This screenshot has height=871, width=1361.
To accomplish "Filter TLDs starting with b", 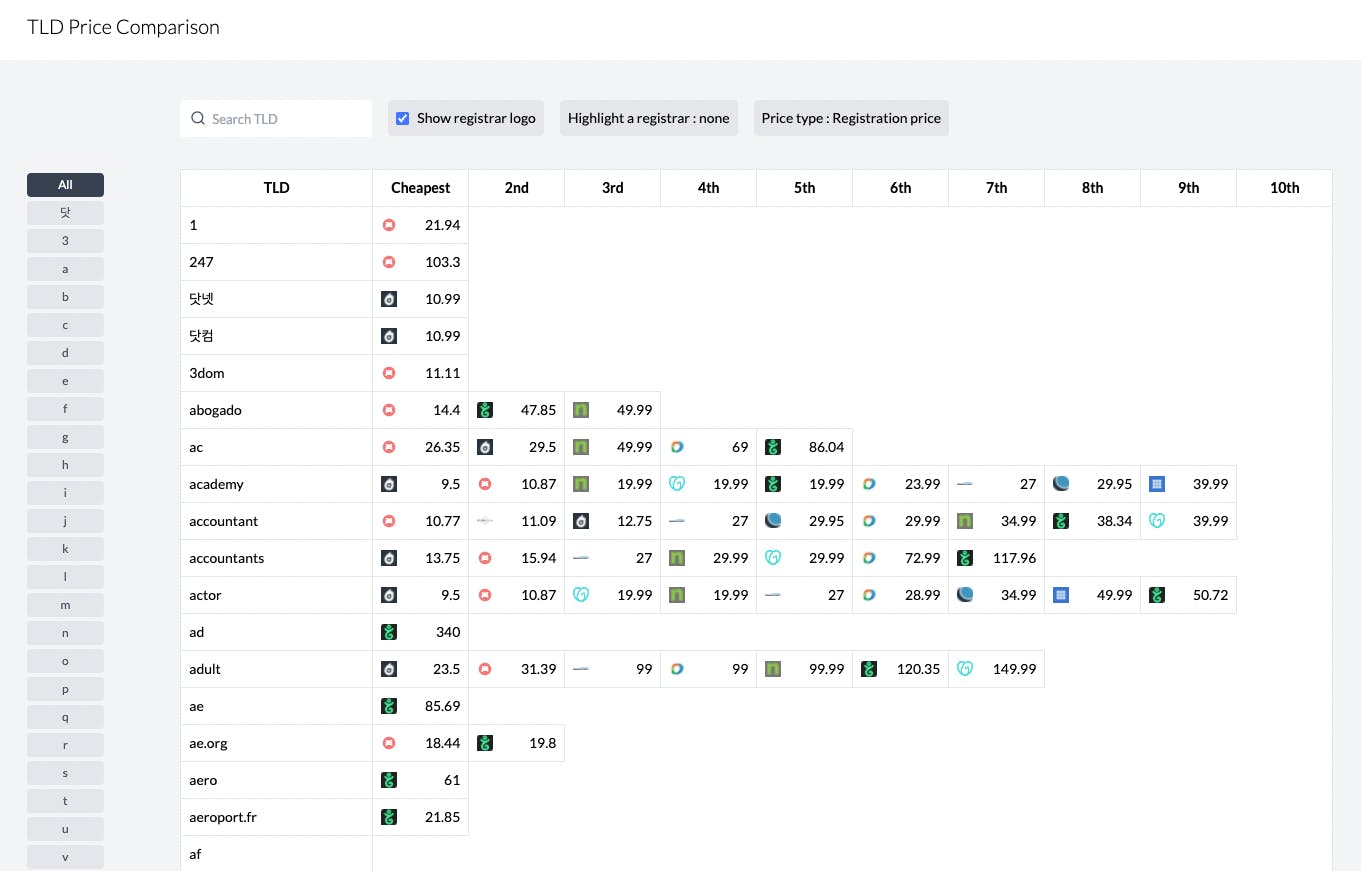I will [x=65, y=297].
